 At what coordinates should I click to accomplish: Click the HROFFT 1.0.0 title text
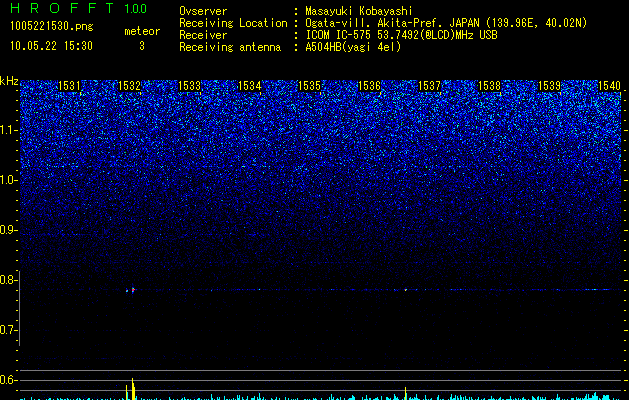click(79, 8)
